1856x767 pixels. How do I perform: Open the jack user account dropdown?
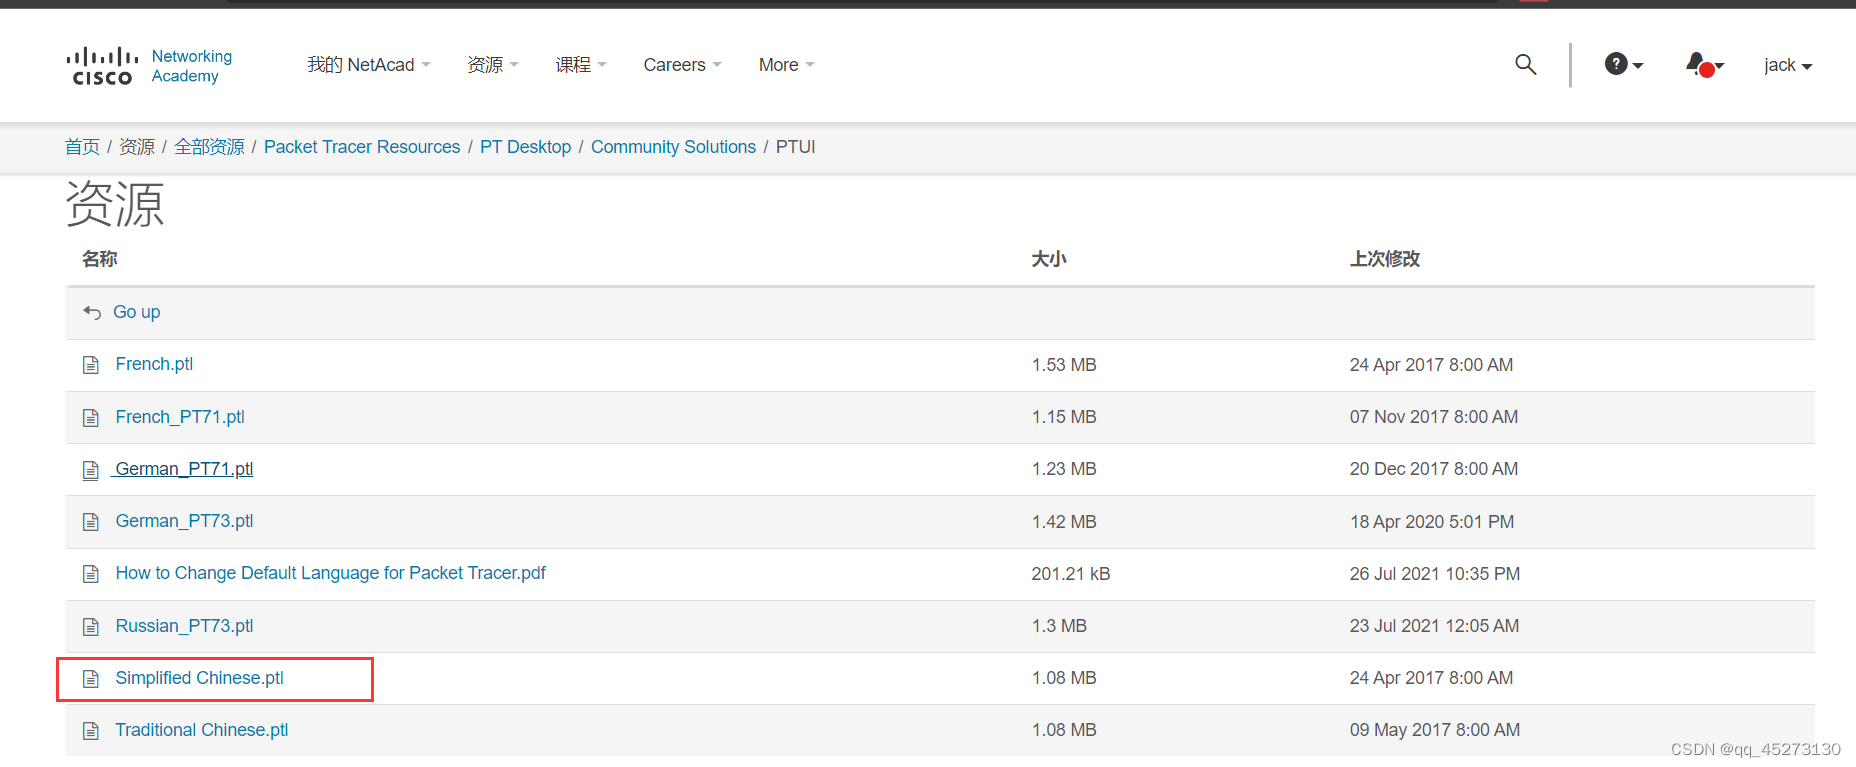tap(1788, 65)
